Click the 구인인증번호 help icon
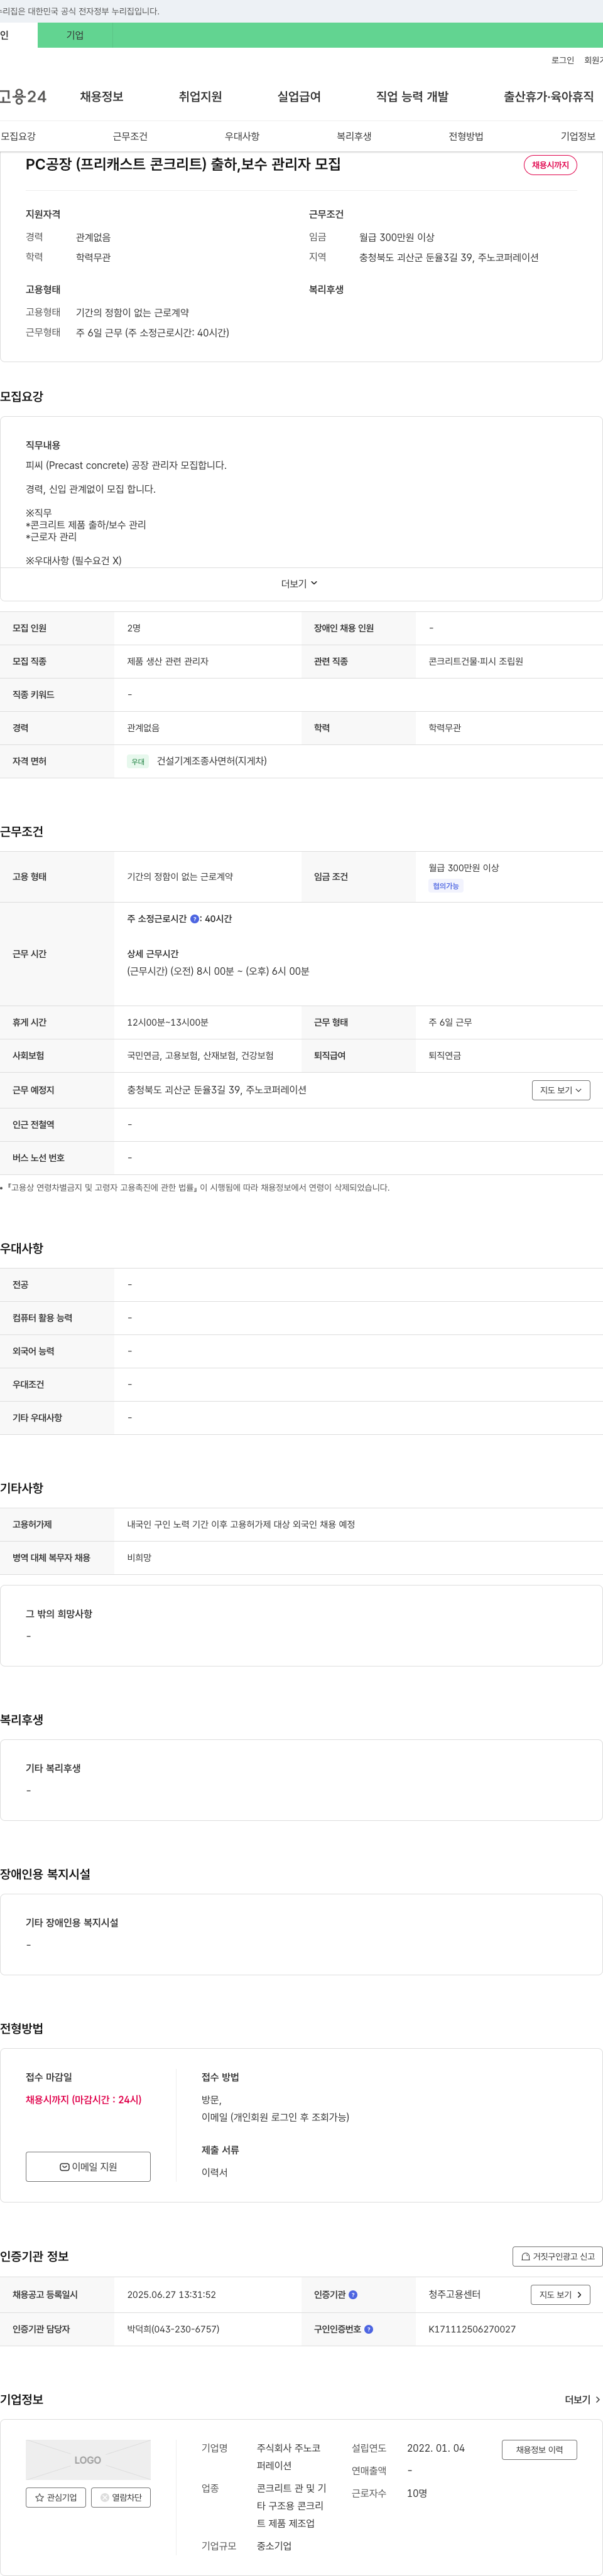603x2576 pixels. 368,2329
